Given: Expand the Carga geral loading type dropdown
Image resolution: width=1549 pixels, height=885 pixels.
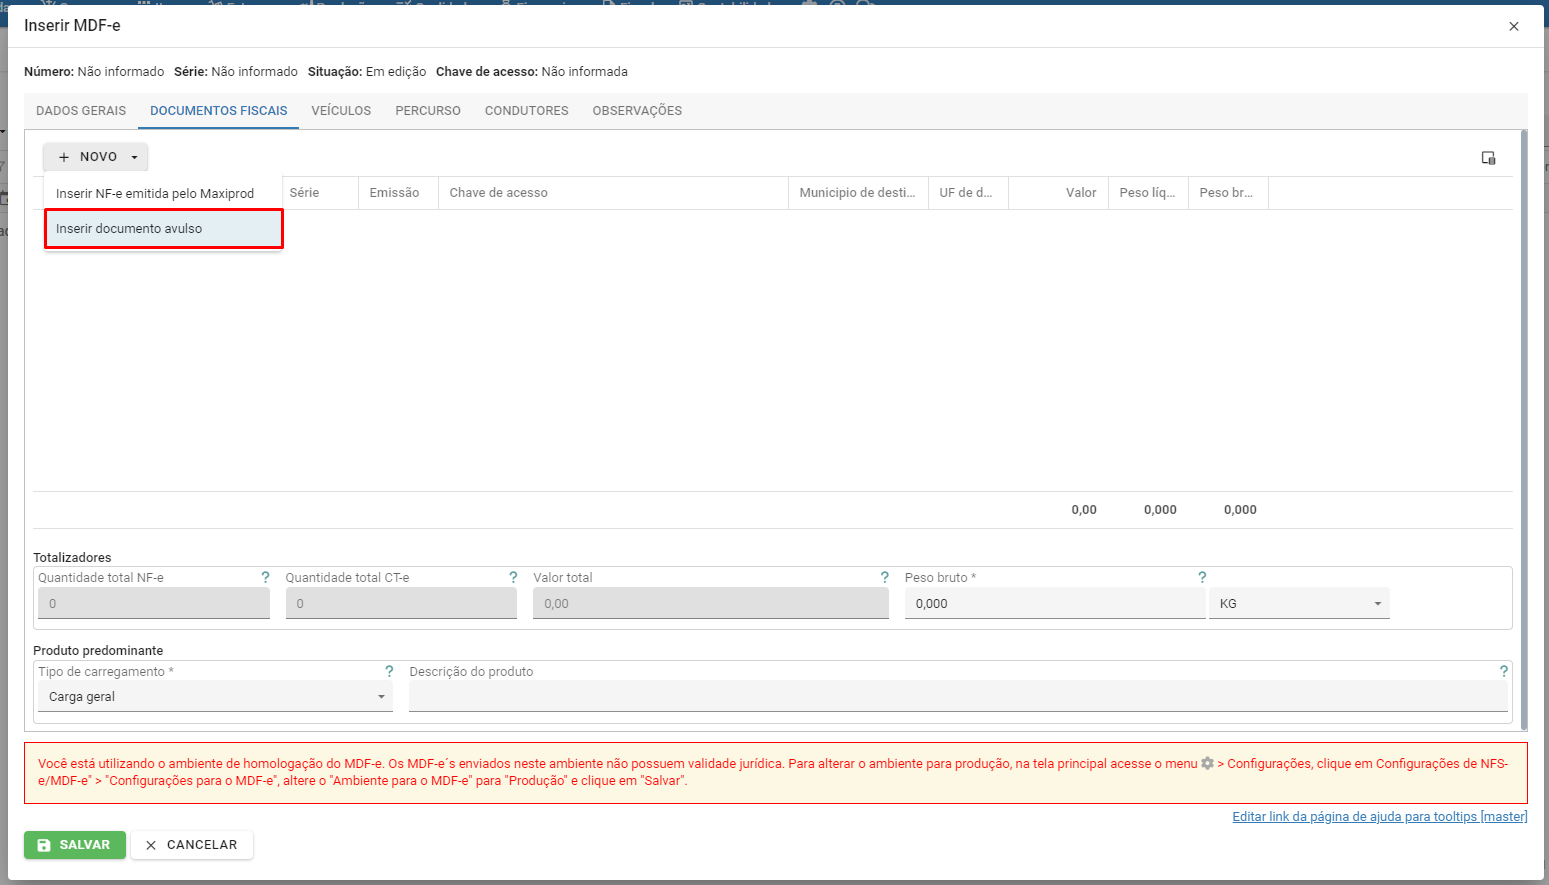Looking at the screenshot, I should (215, 697).
